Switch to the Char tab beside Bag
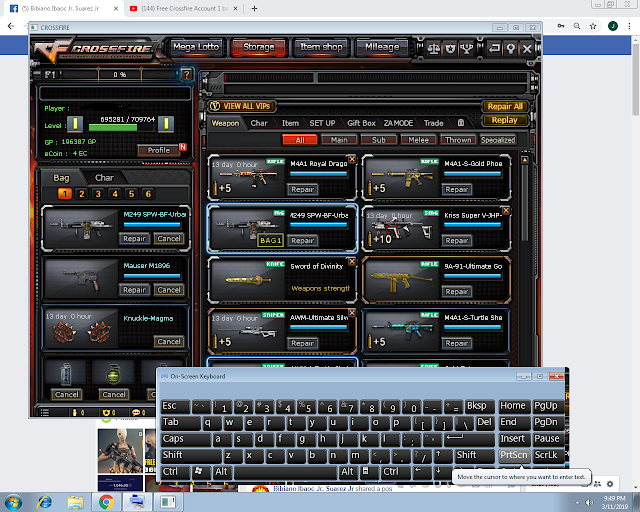 click(104, 178)
